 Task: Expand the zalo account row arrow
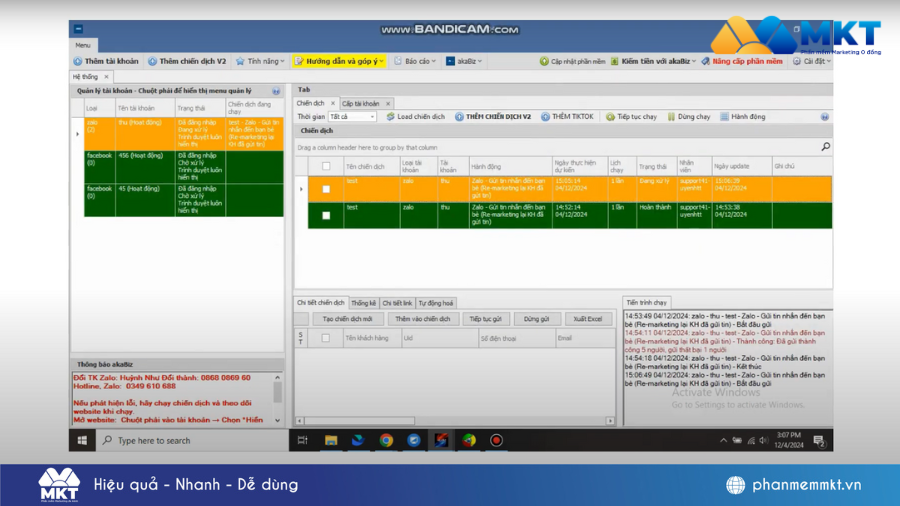[77, 134]
